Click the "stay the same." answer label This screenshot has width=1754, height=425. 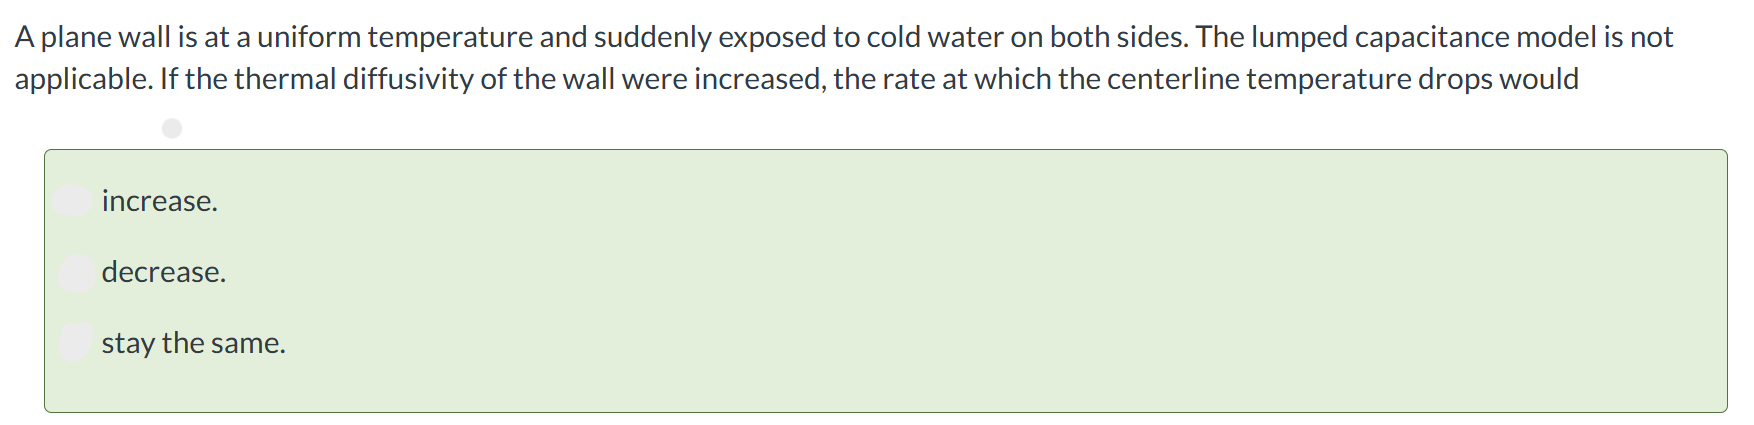(194, 343)
